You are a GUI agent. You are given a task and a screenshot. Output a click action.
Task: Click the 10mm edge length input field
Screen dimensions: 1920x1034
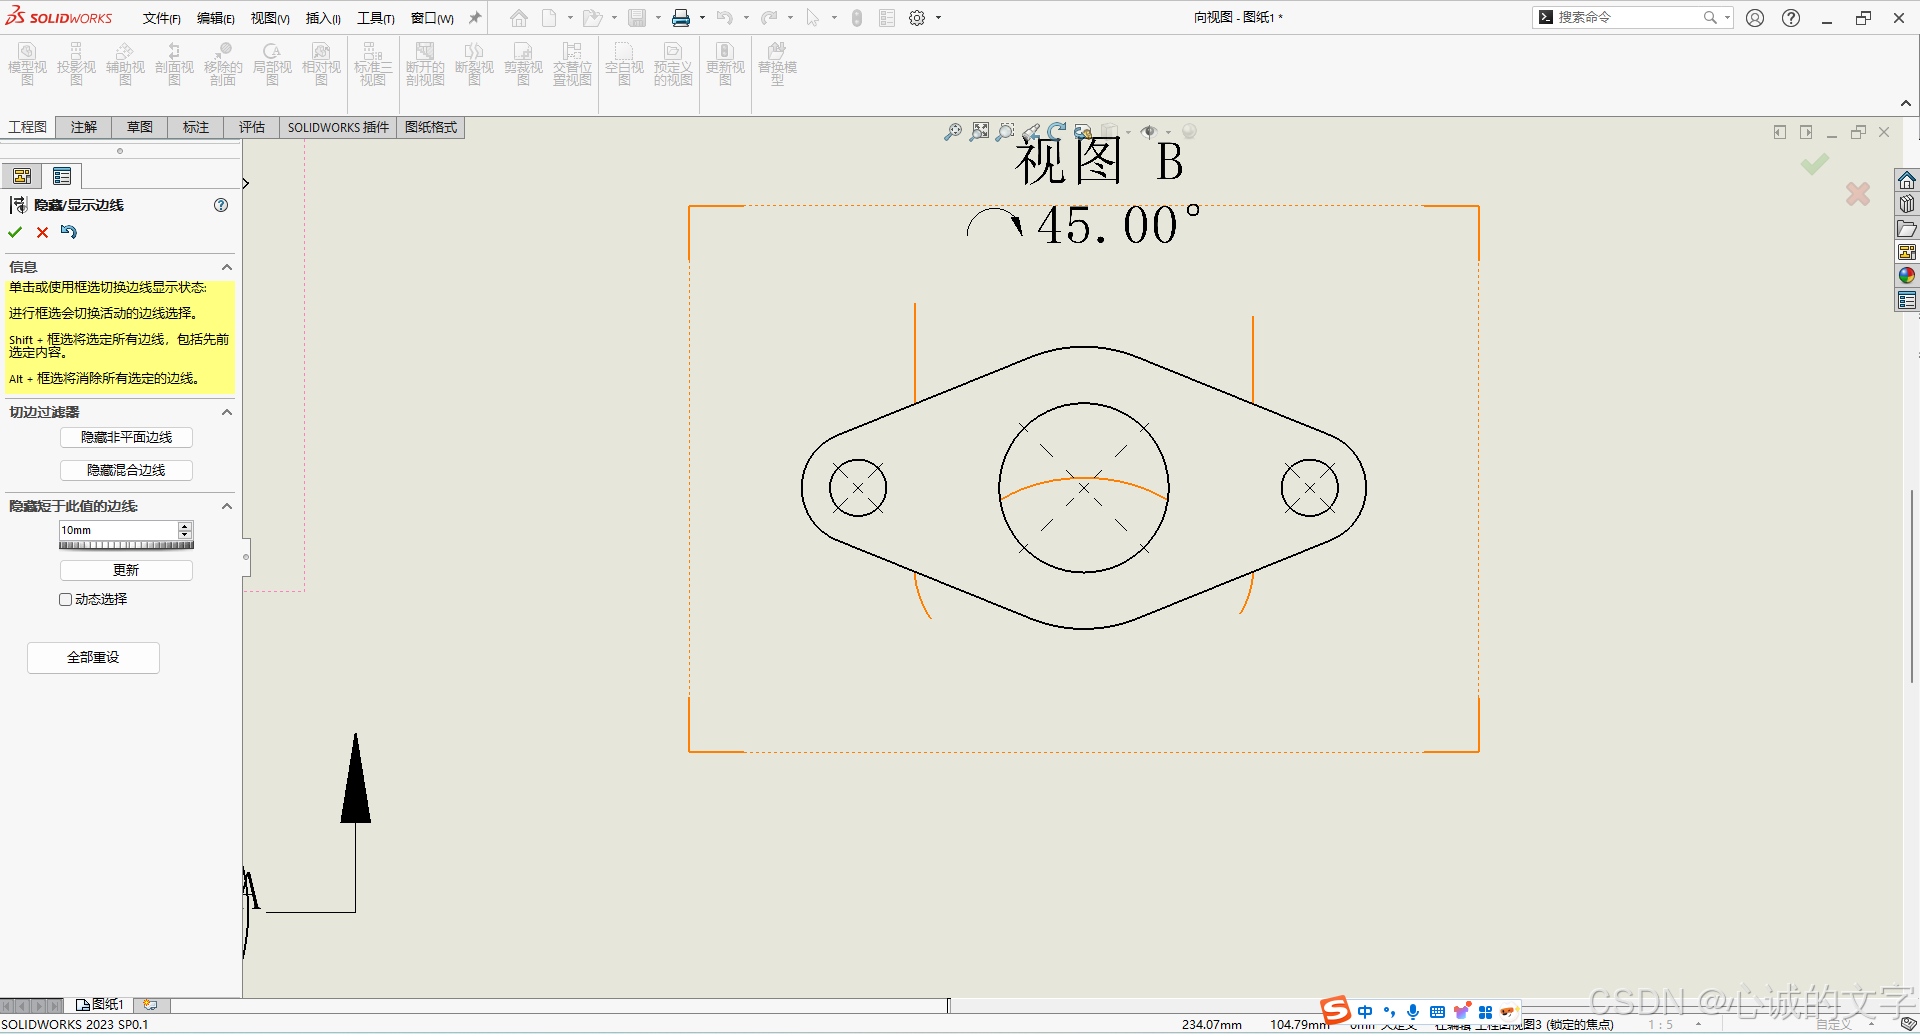118,530
